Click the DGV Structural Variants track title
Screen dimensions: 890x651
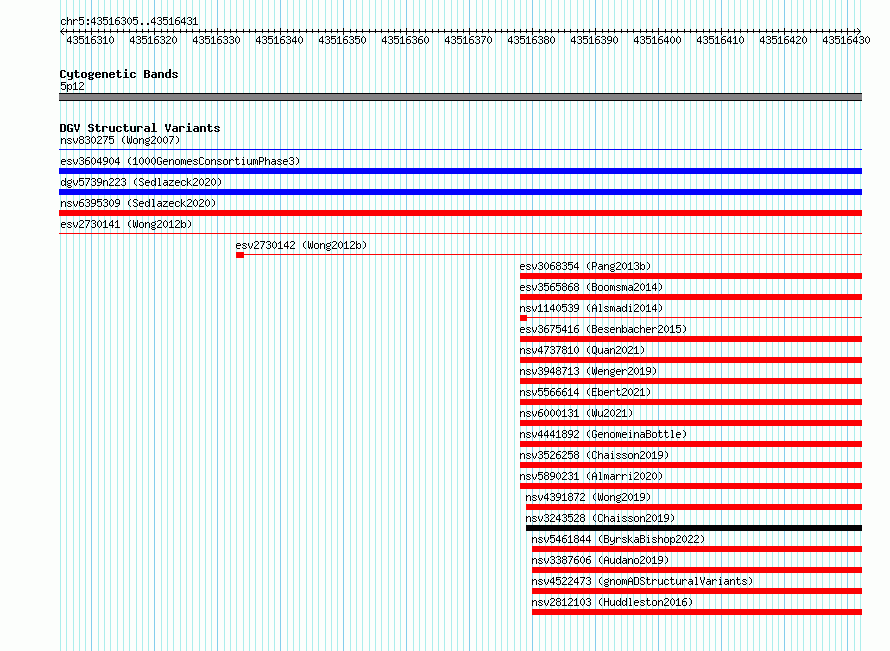click(140, 128)
